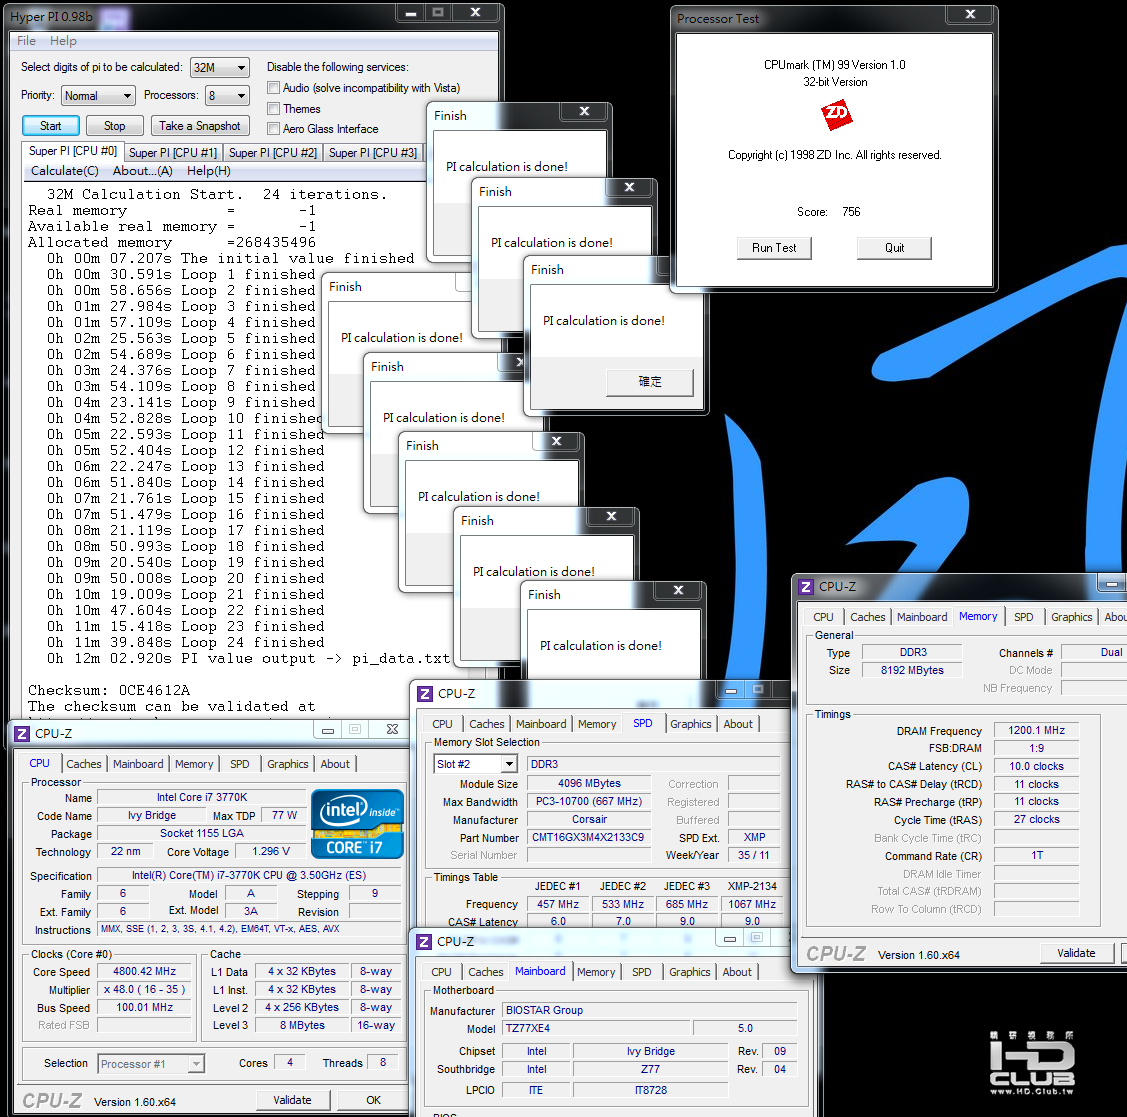The height and width of the screenshot is (1117, 1127).
Task: Open Caches tab in CPU-Z CPU window
Action: (x=84, y=764)
